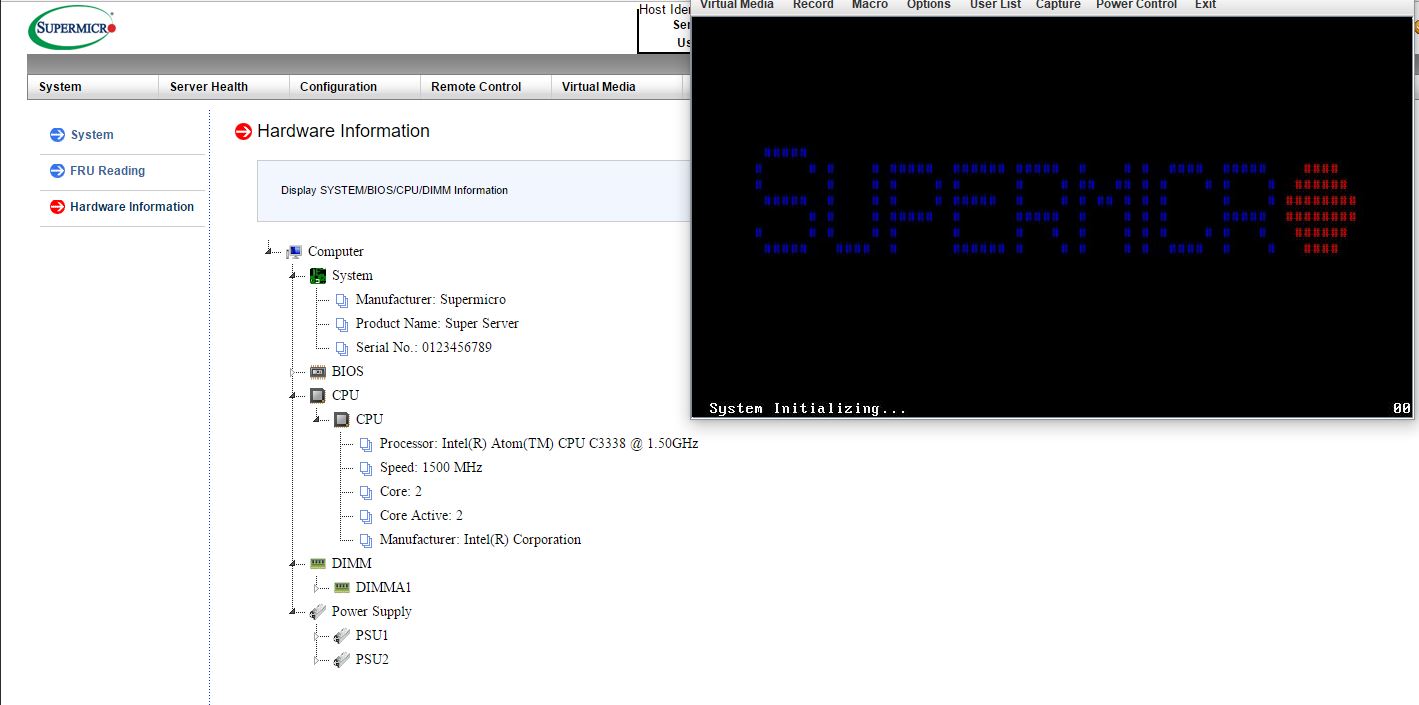Collapse the Computer root node

coord(269,252)
